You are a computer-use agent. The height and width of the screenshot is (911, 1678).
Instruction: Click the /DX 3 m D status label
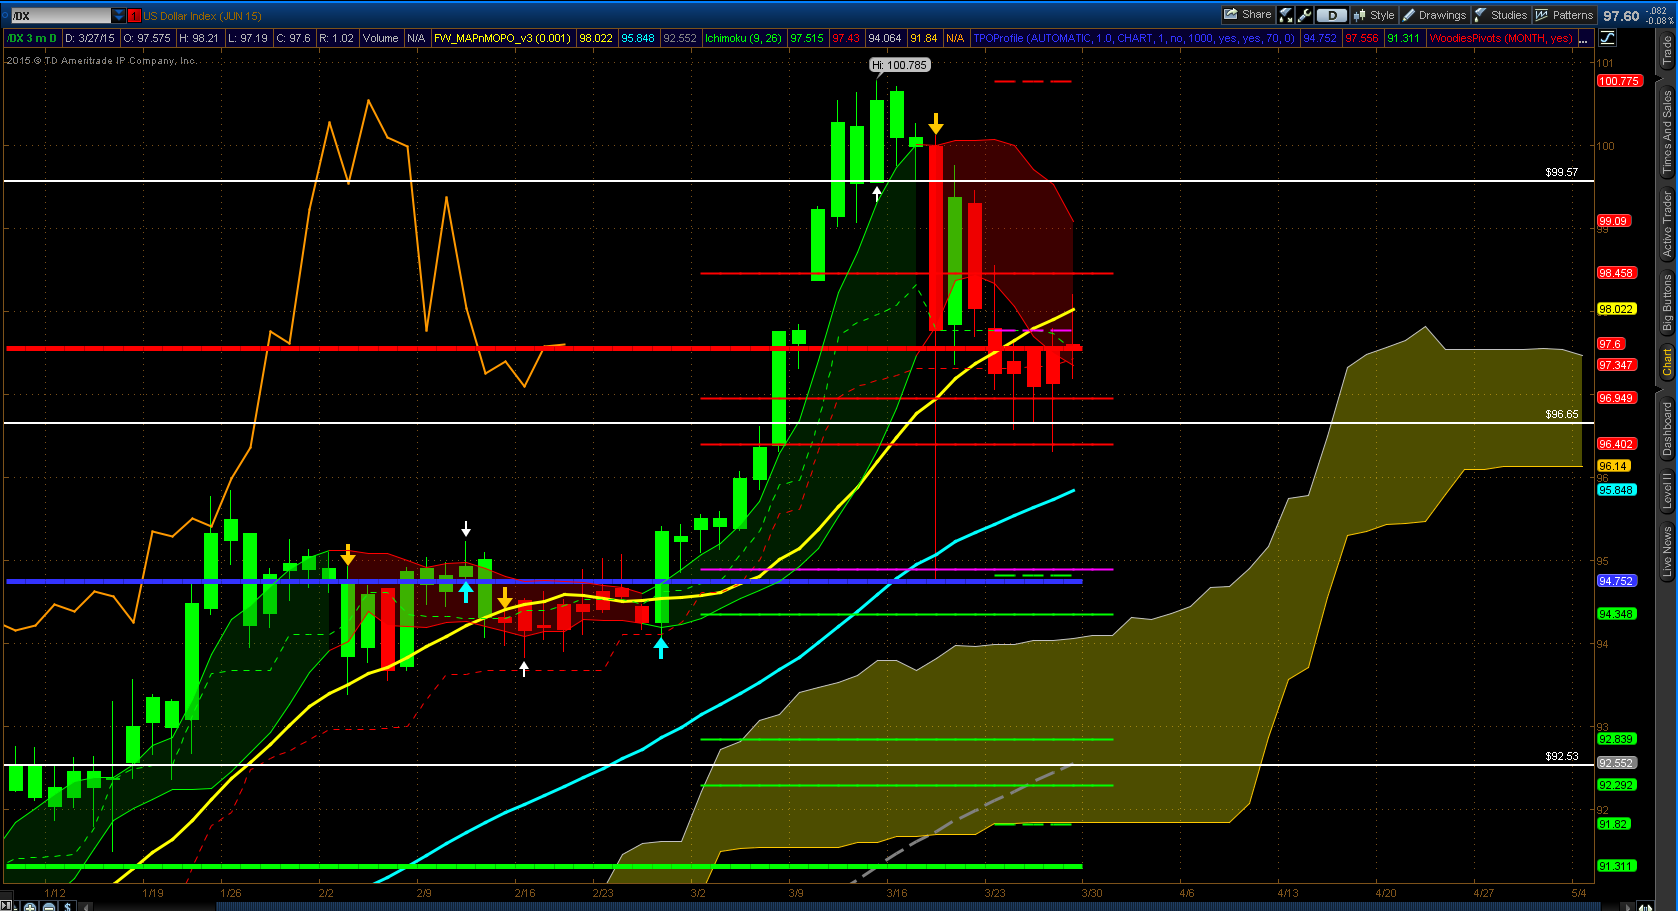point(33,38)
